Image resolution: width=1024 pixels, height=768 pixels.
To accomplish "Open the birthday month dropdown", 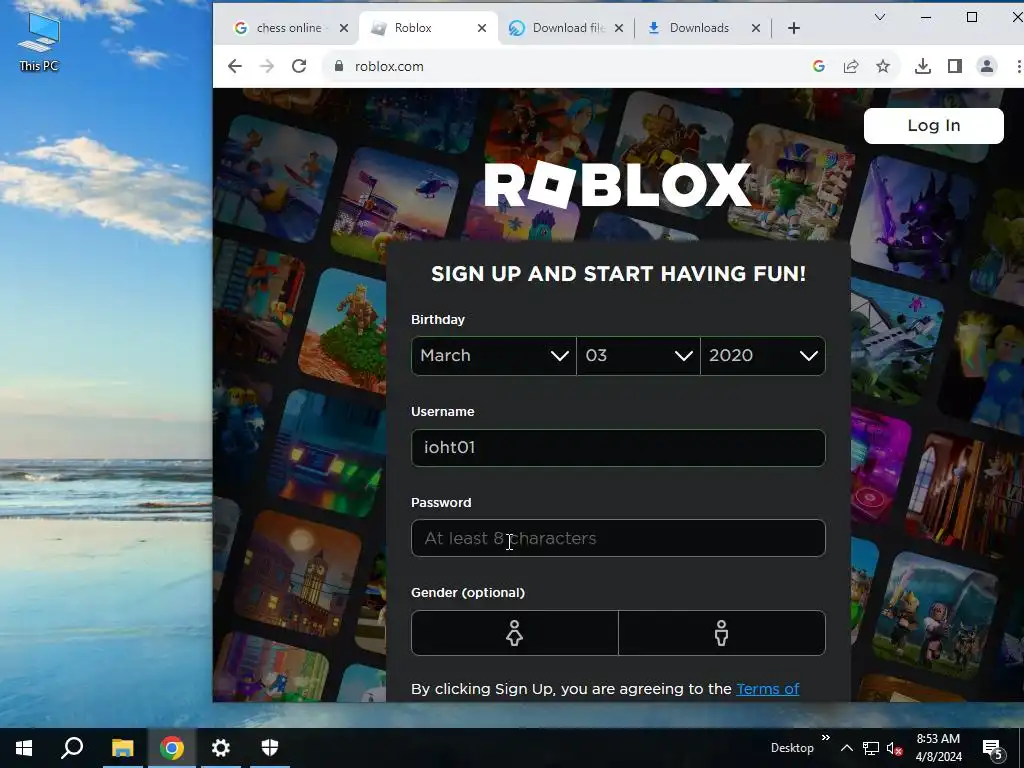I will (494, 356).
